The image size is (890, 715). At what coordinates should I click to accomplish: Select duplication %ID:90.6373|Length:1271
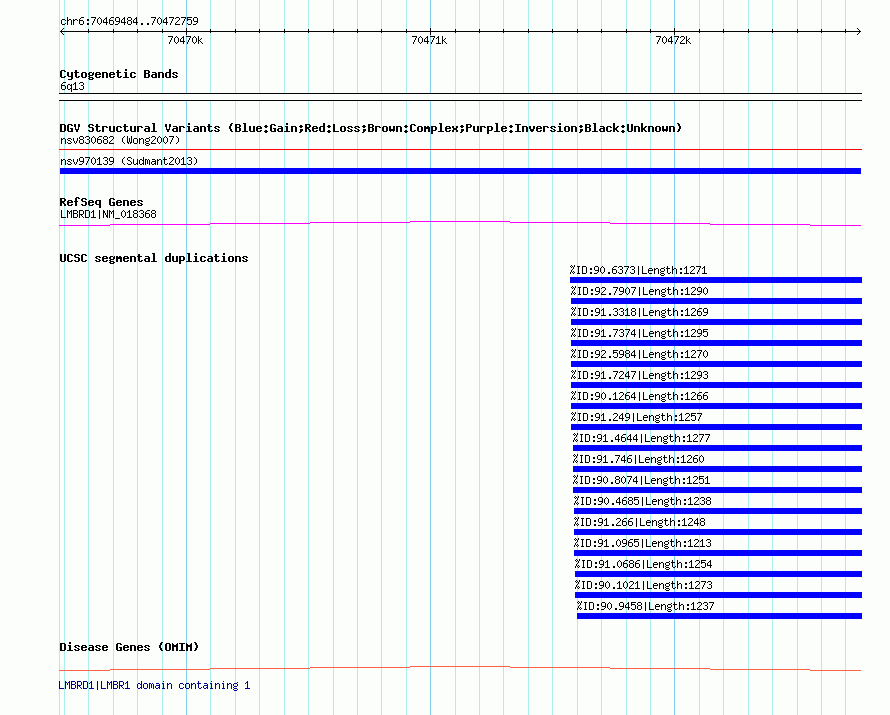639,270
